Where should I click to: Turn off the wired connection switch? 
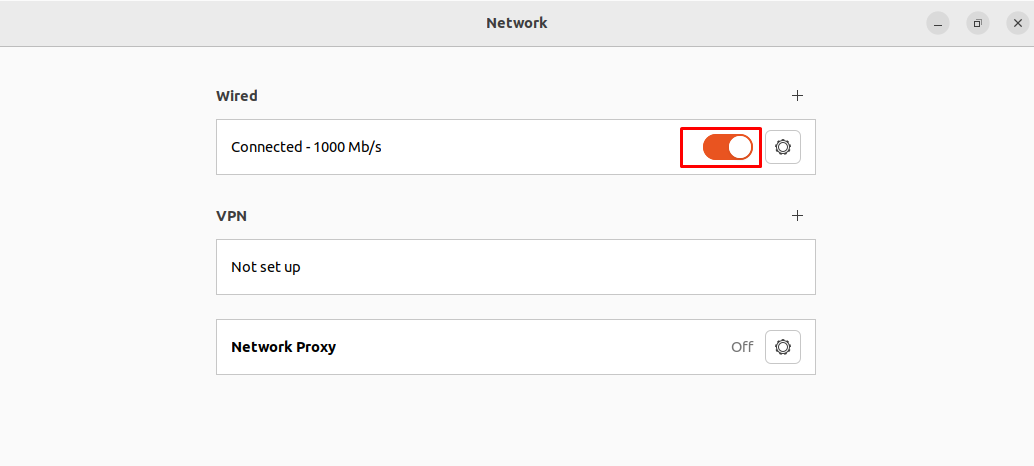pyautogui.click(x=727, y=147)
